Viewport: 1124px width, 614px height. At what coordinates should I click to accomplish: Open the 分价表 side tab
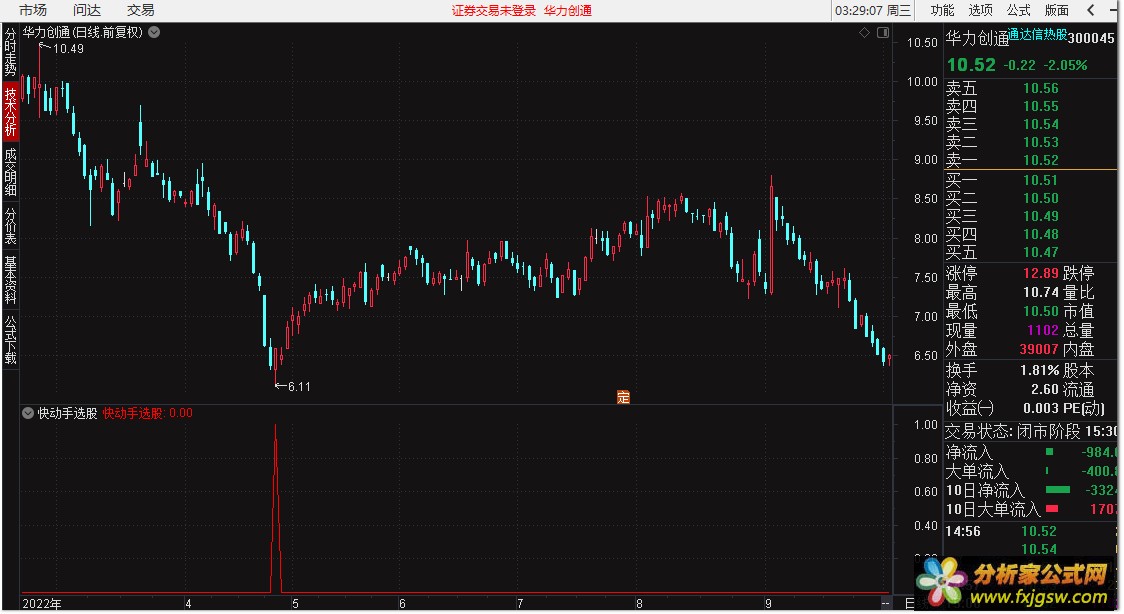tap(11, 226)
